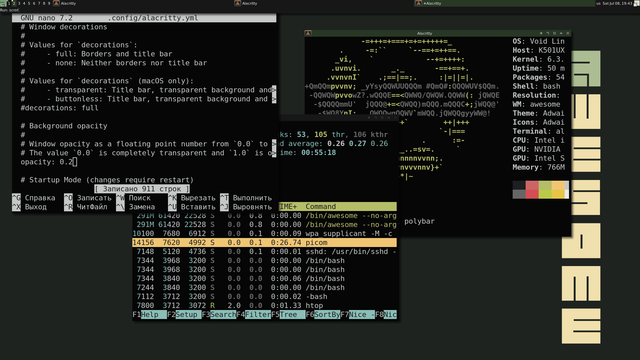
Task: Toggle sticky on the neofetch Alacritty window
Action: click(554, 33)
